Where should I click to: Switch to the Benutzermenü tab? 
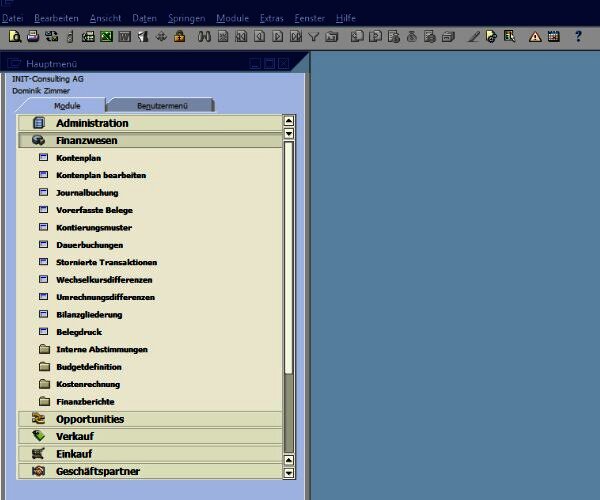tap(160, 105)
